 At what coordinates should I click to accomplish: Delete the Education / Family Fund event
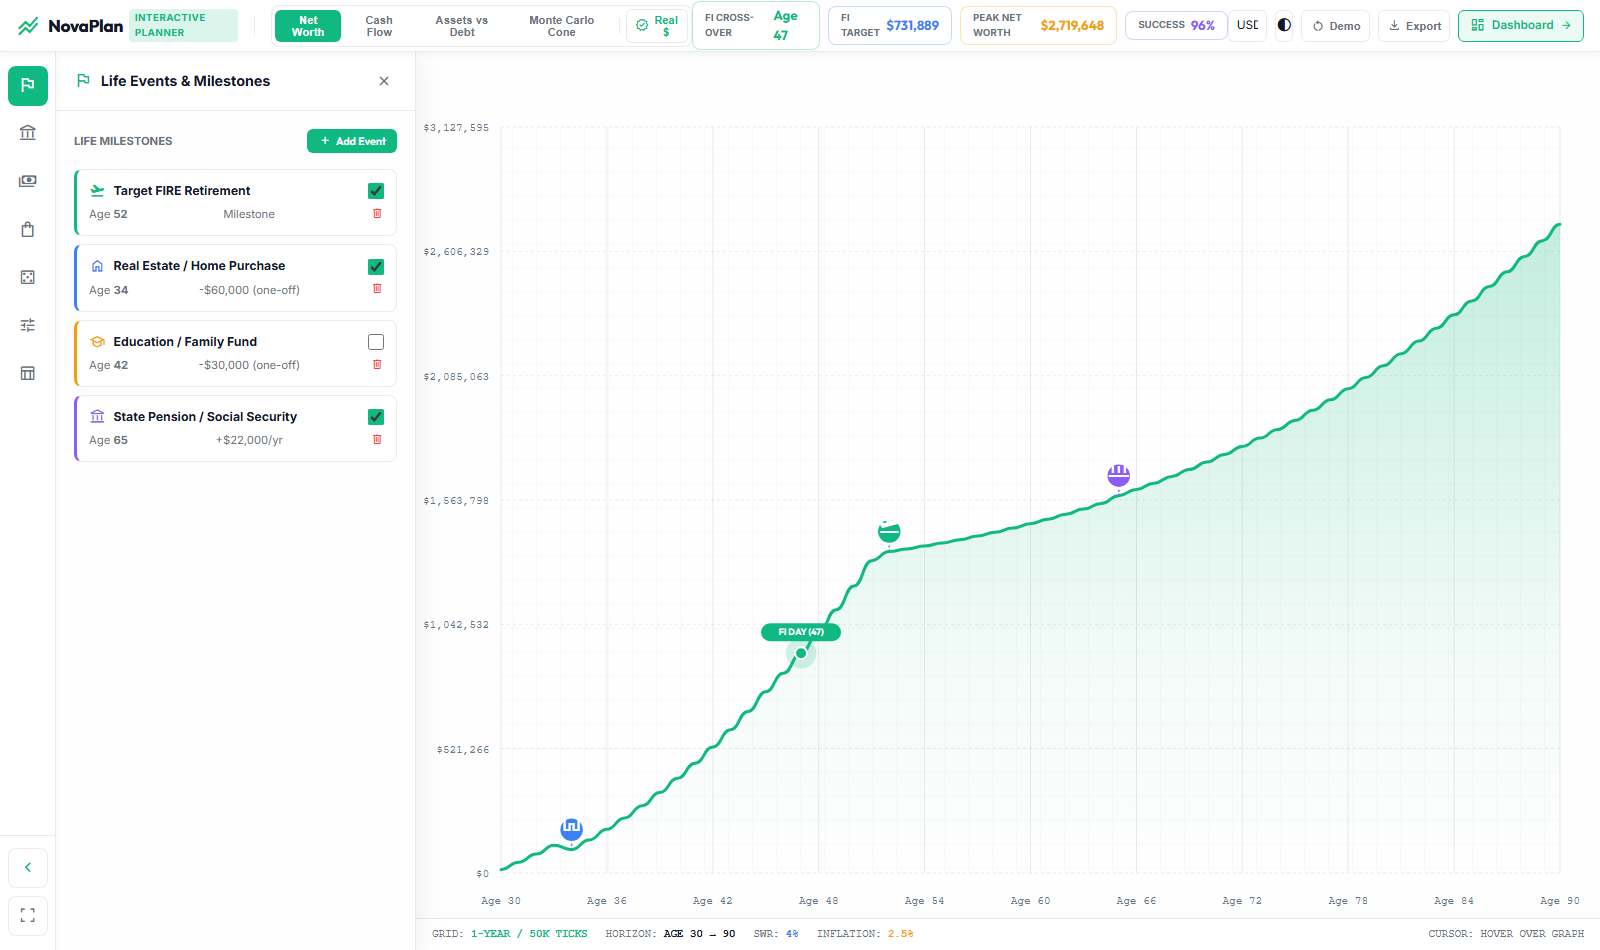pyautogui.click(x=377, y=364)
